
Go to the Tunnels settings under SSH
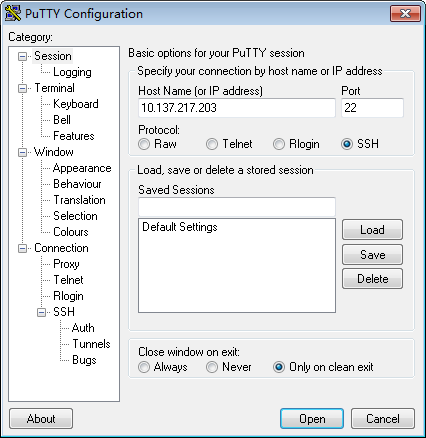91,344
